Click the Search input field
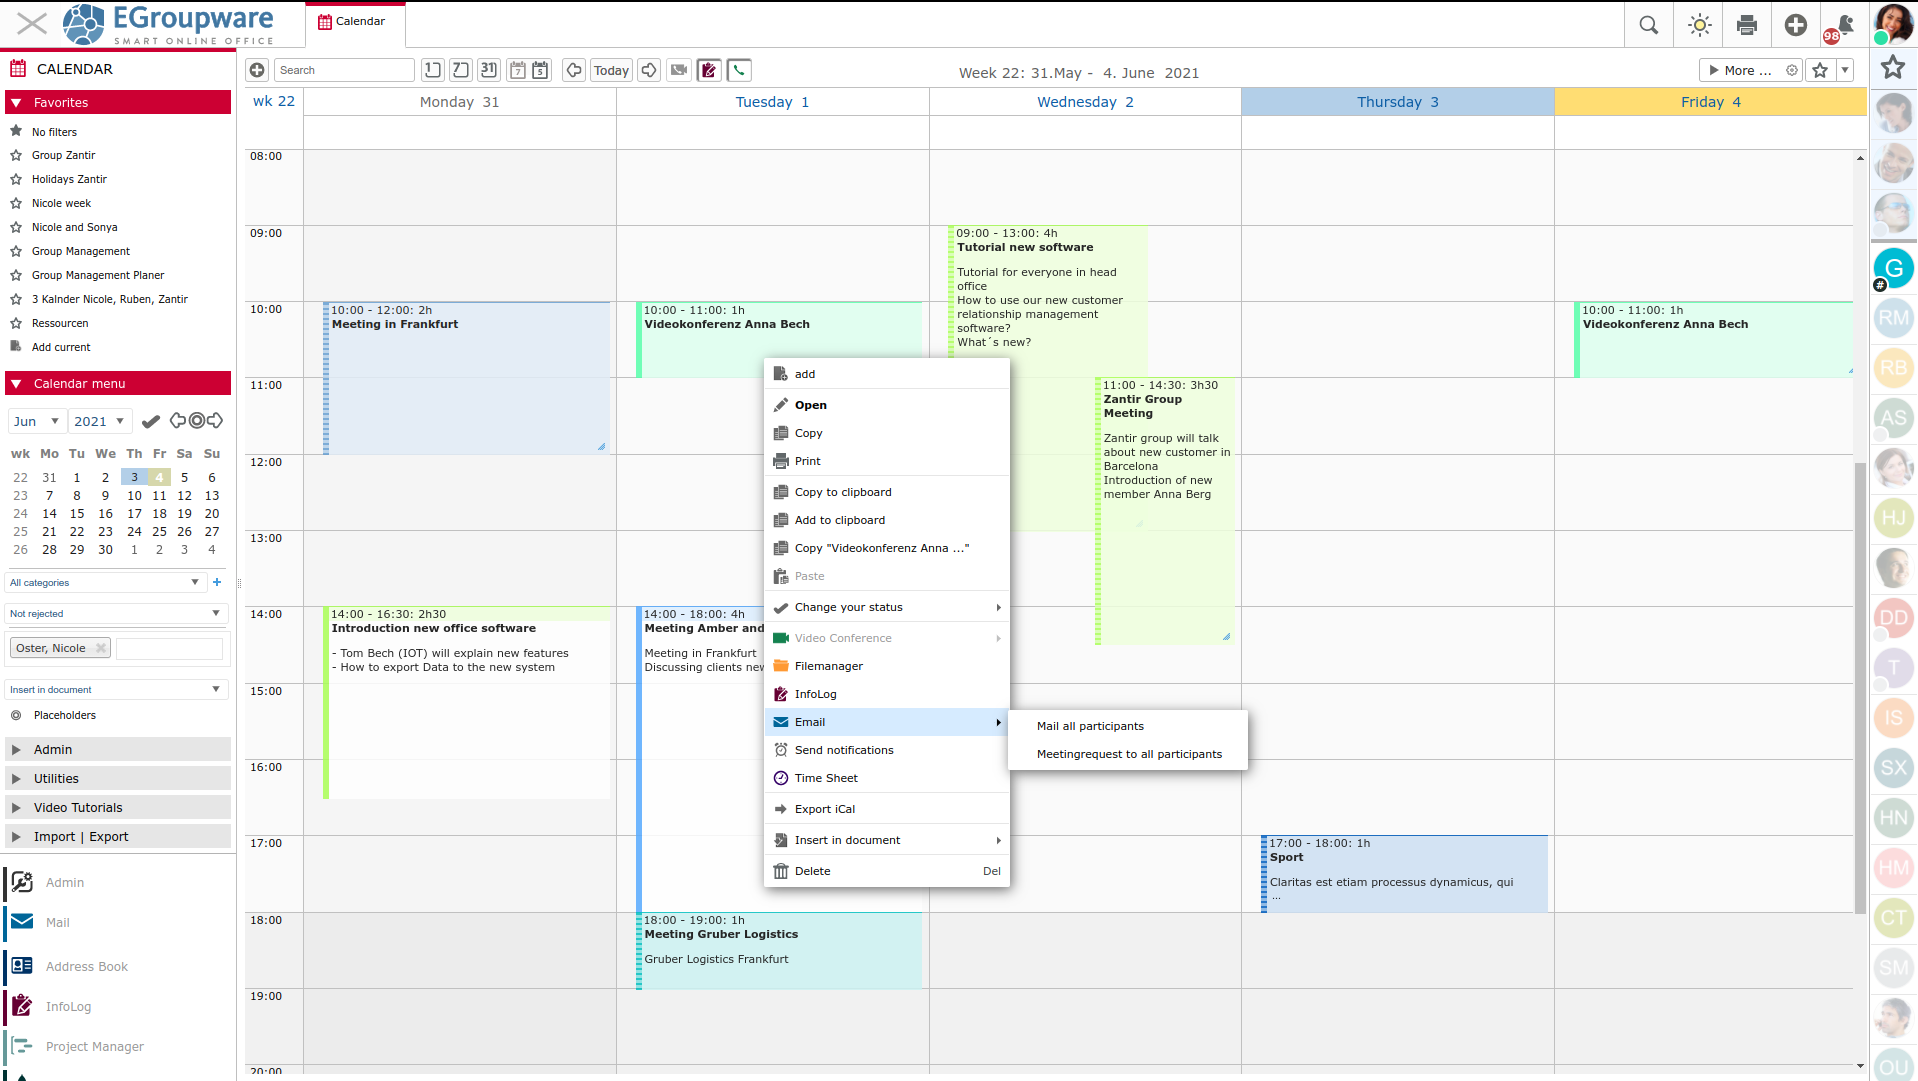The height and width of the screenshot is (1081, 1918). [x=344, y=70]
